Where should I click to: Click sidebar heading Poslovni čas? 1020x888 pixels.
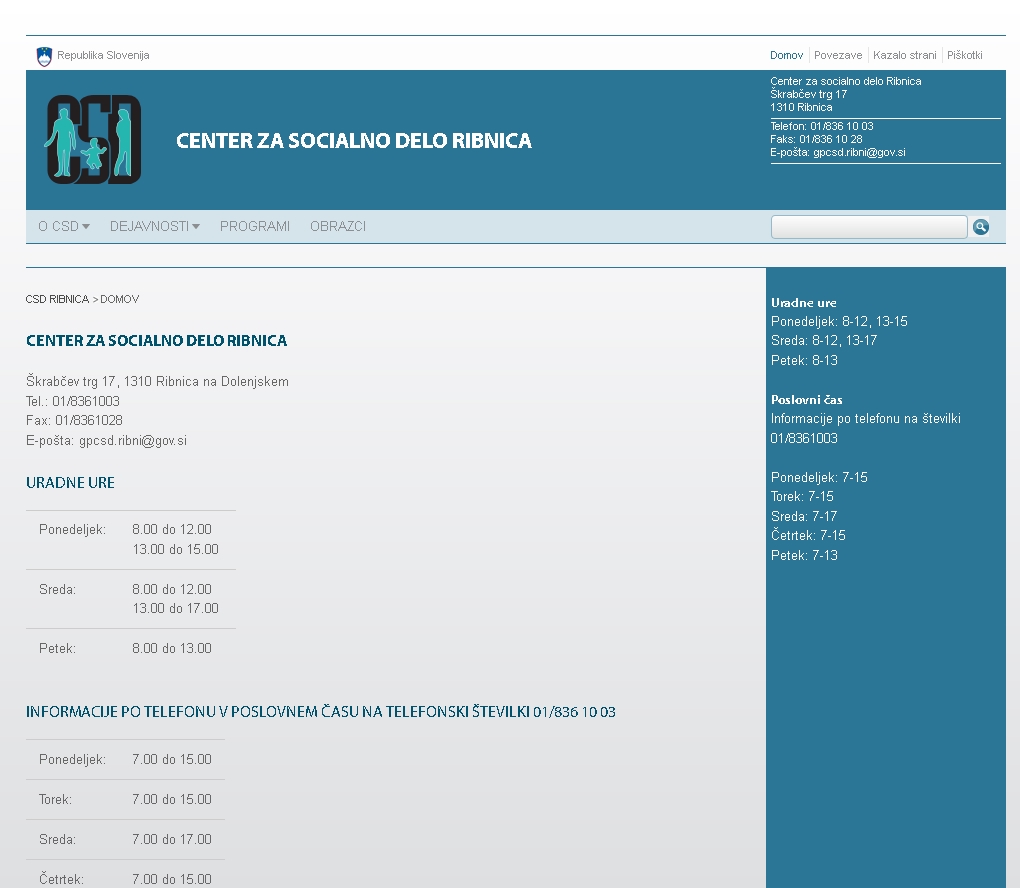[x=807, y=399]
